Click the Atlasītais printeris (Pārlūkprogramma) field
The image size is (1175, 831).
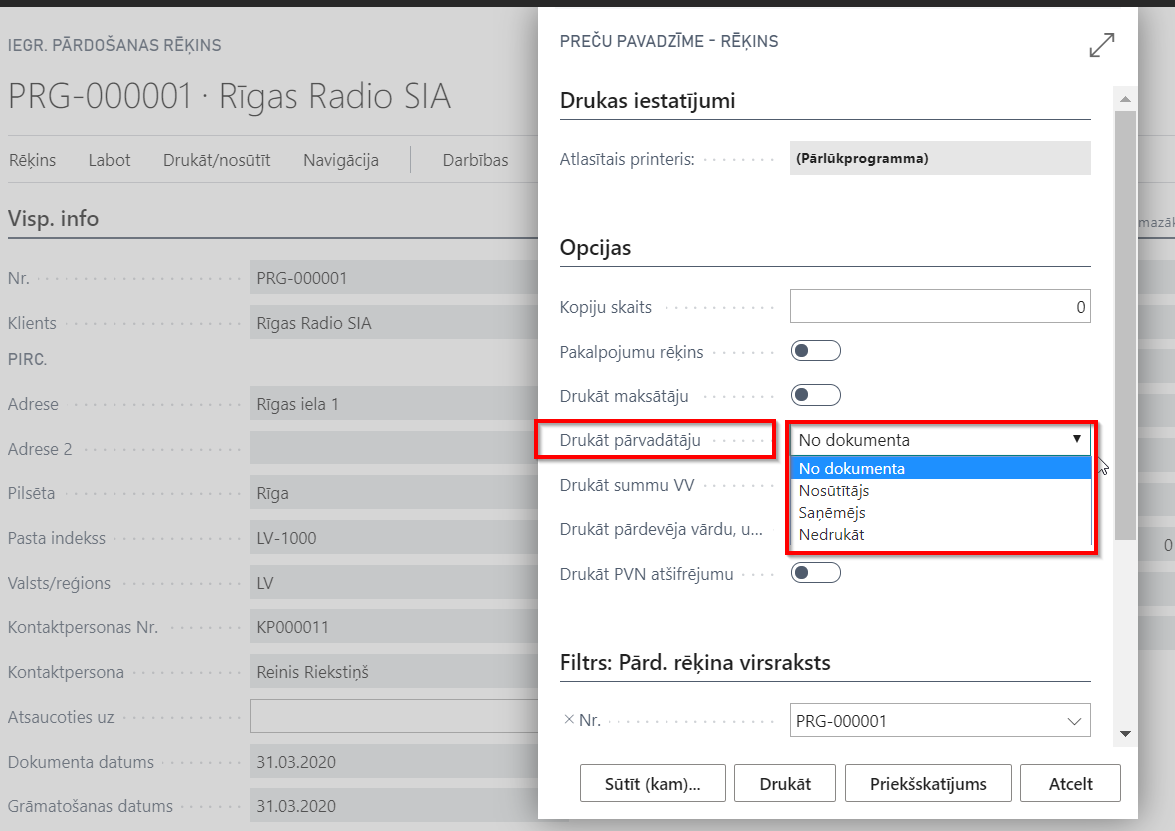[x=940, y=158]
